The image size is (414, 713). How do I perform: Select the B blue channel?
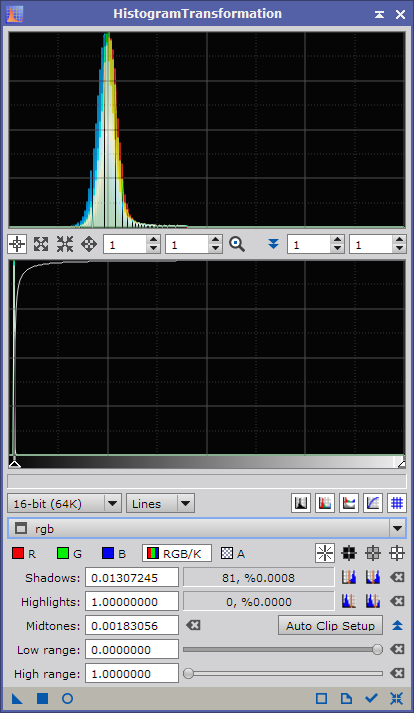pos(114,553)
